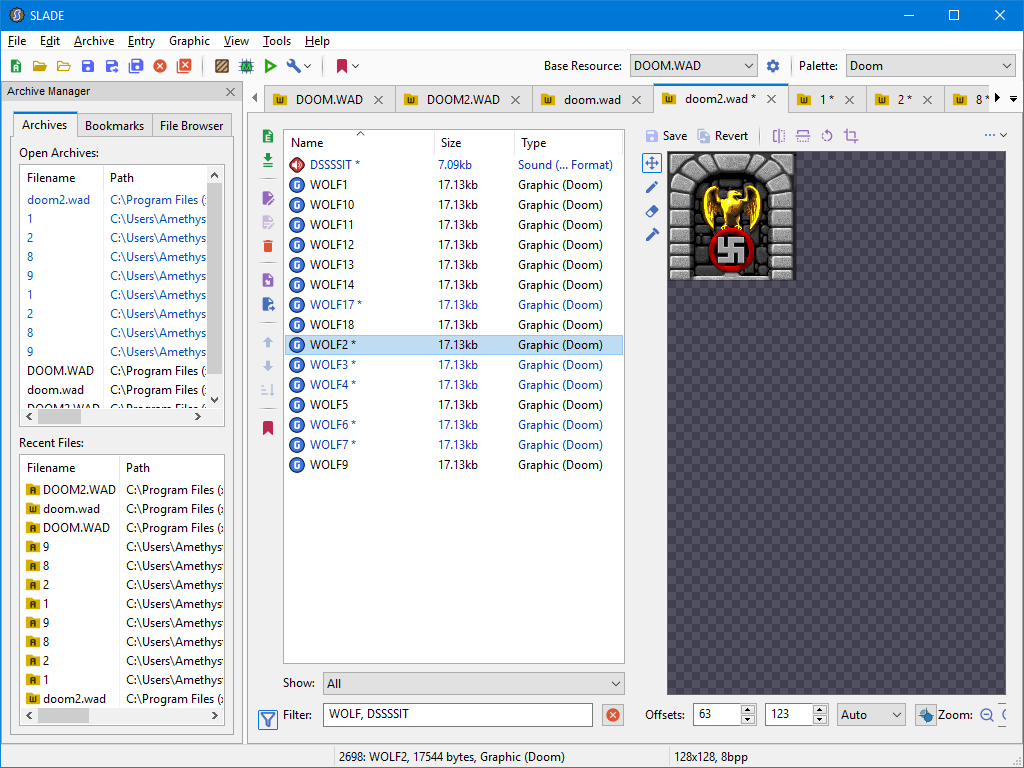Viewport: 1024px width, 768px height.
Task: Click the Crop graphic icon
Action: [851, 136]
